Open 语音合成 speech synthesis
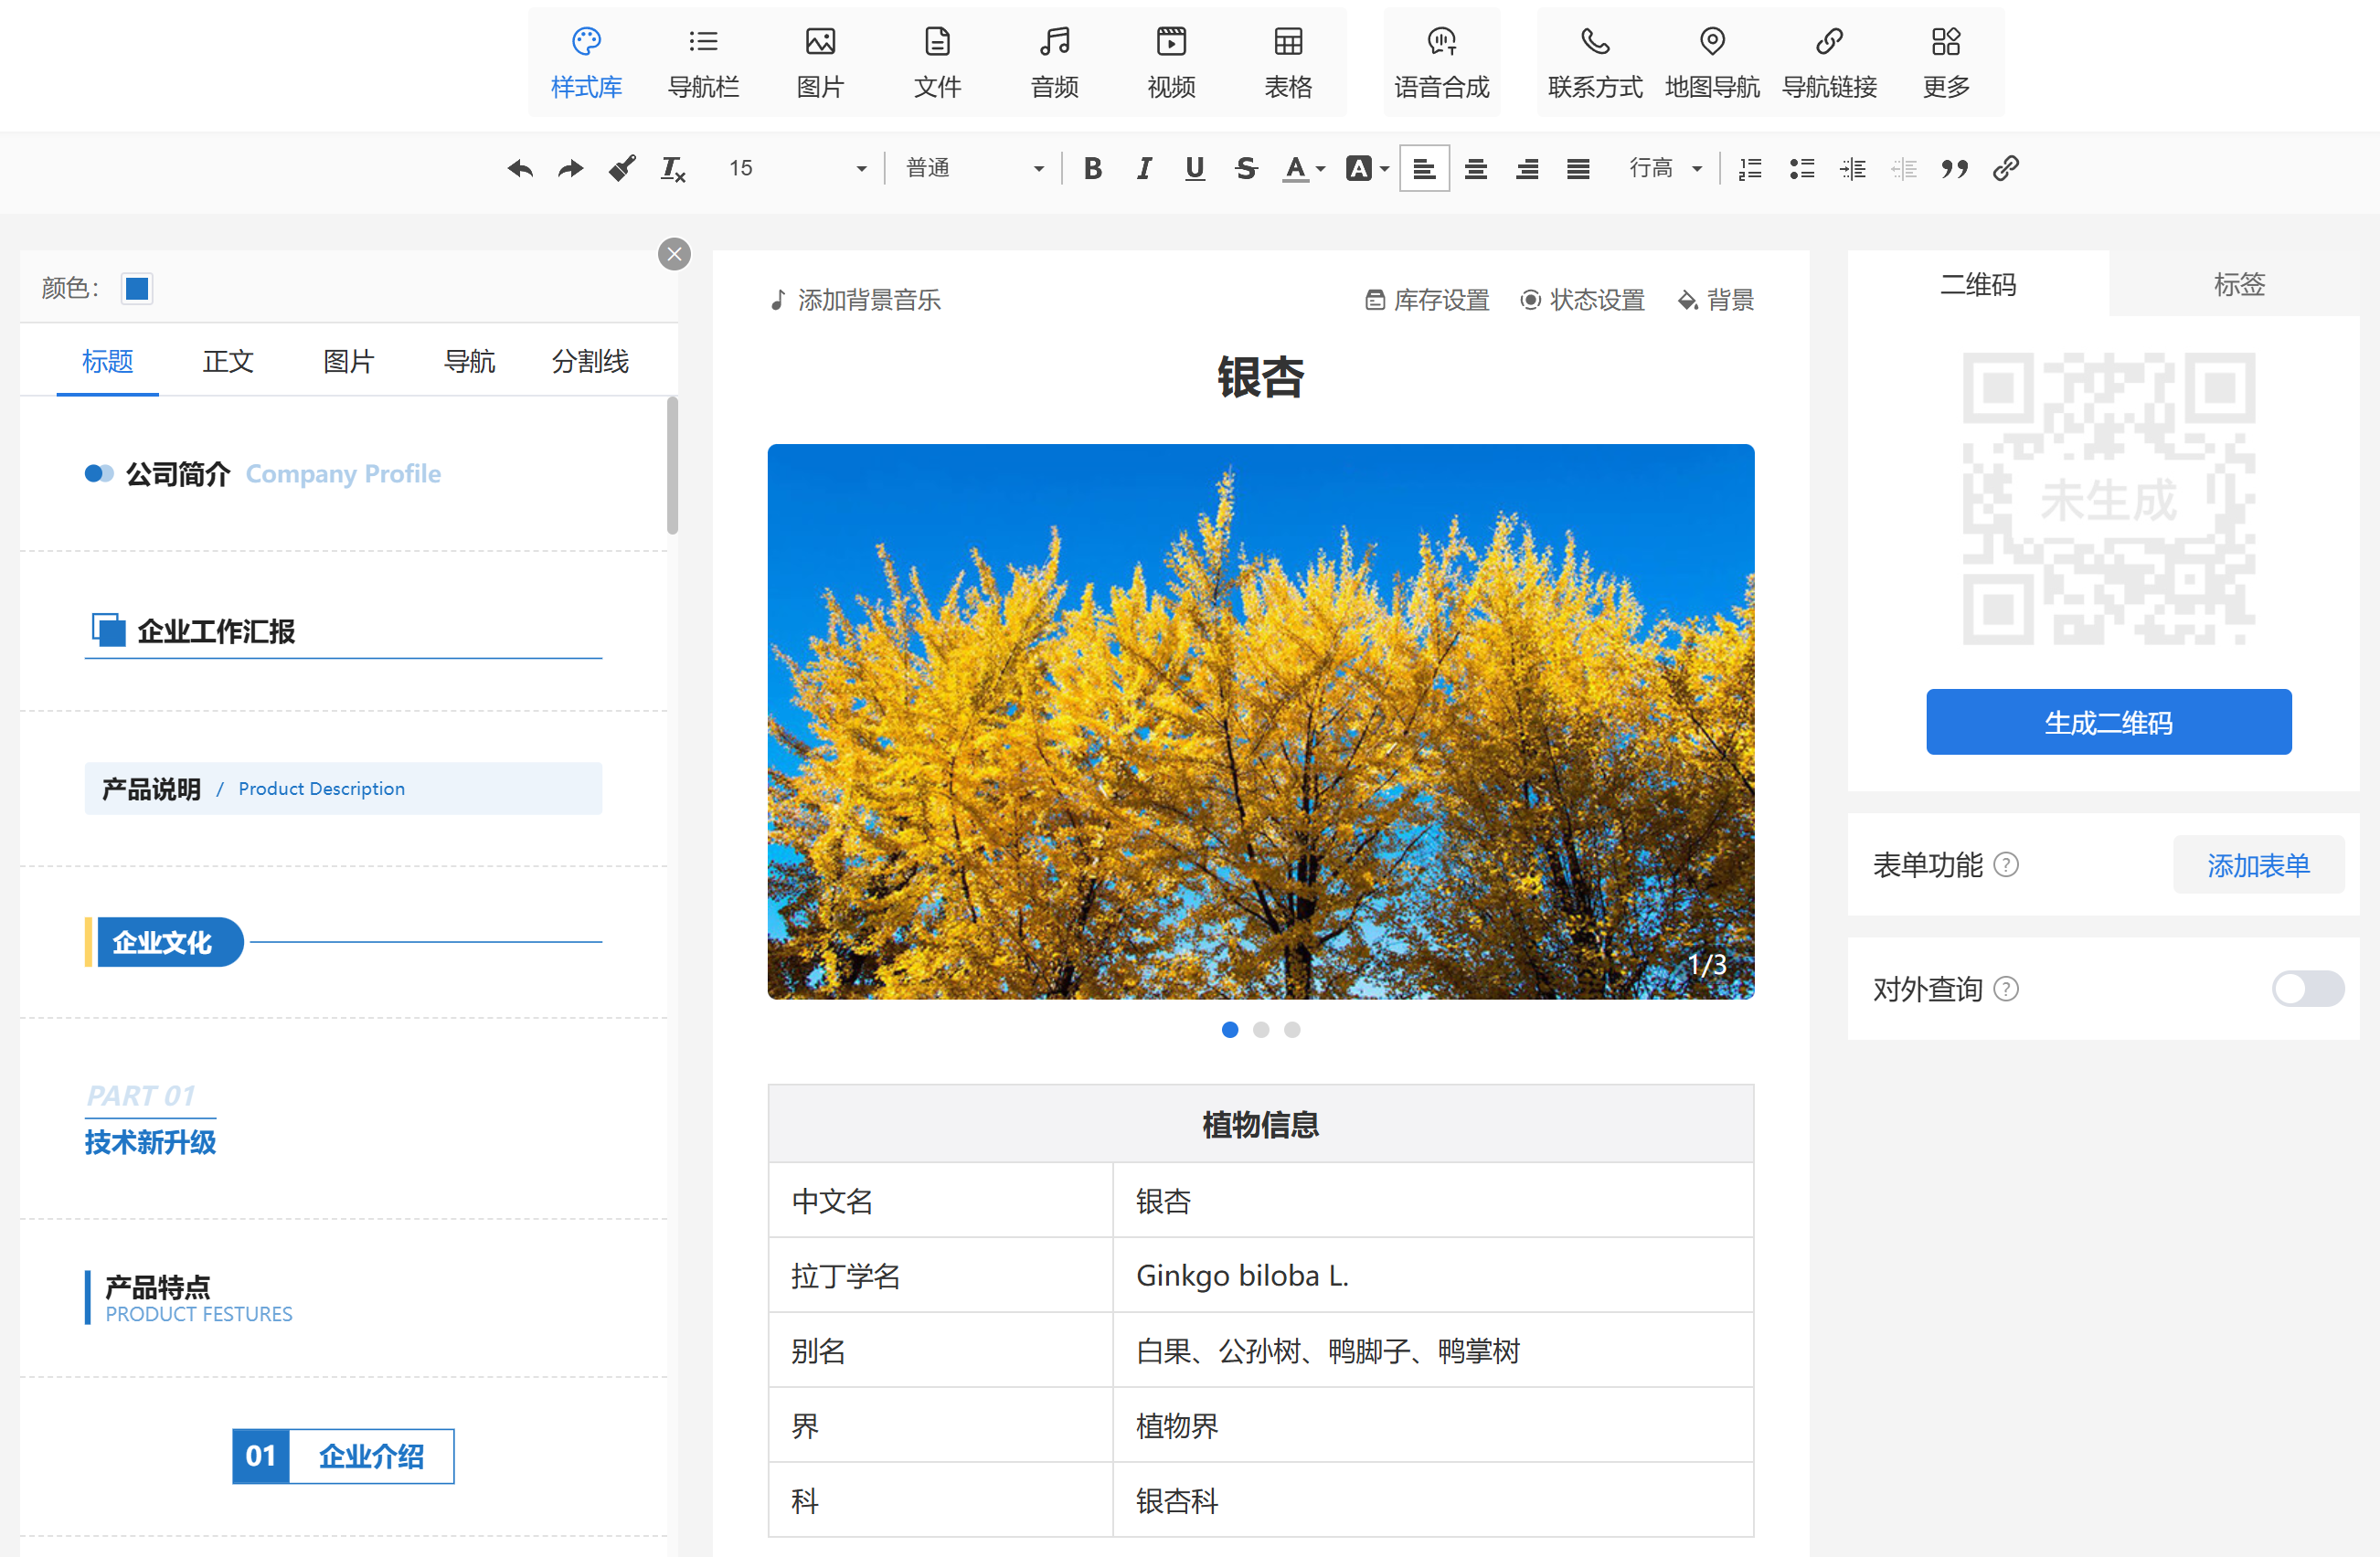The image size is (2380, 1557). pyautogui.click(x=1442, y=63)
